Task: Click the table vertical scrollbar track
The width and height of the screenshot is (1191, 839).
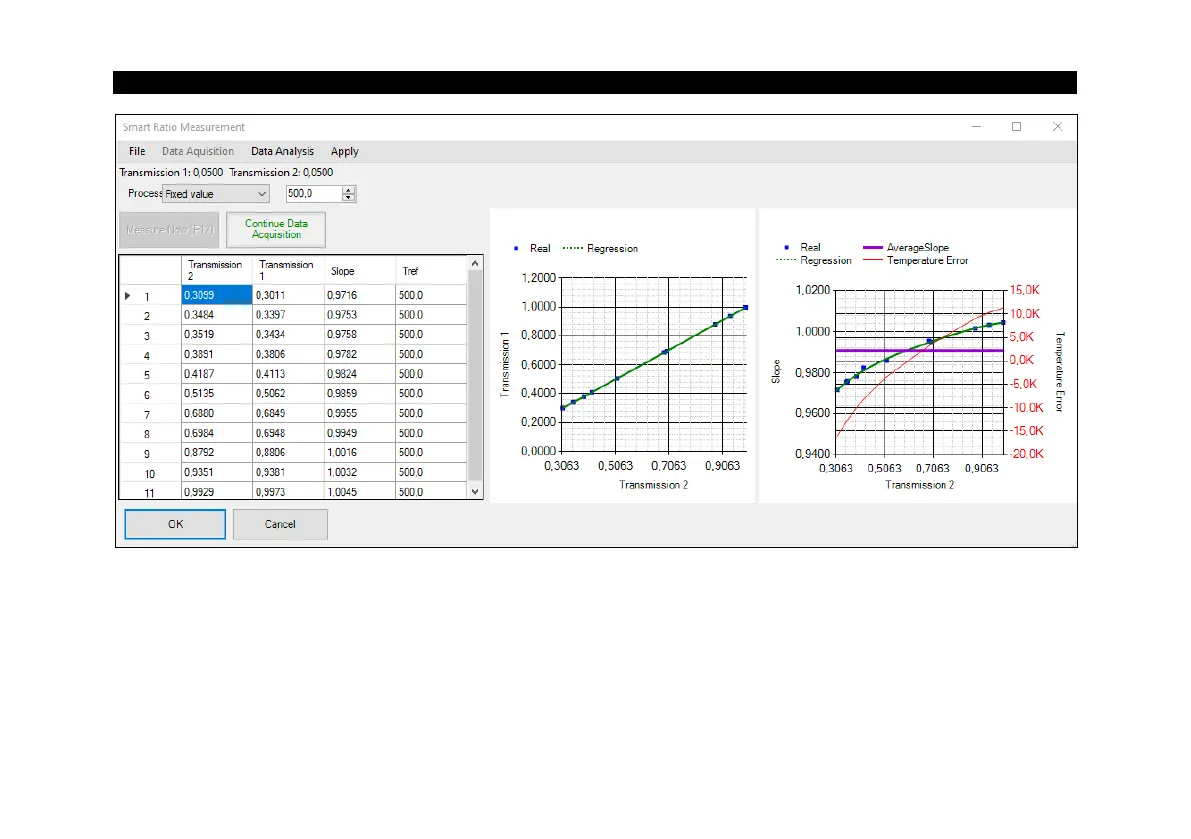Action: [x=475, y=377]
